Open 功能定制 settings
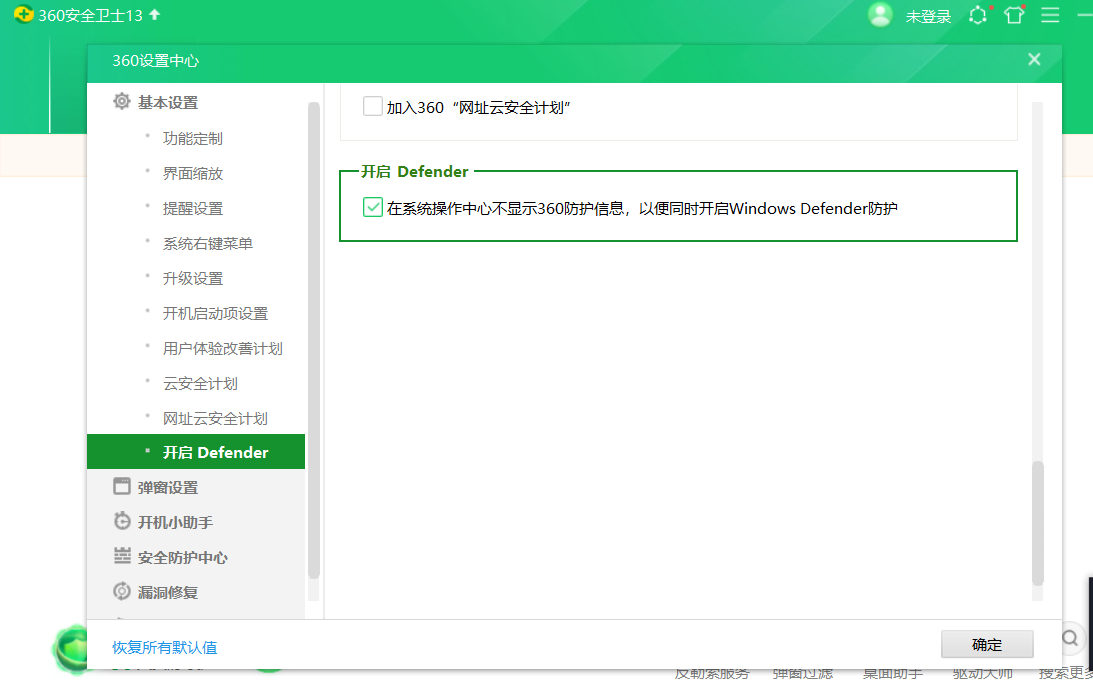The width and height of the screenshot is (1093, 696). pyautogui.click(x=193, y=139)
